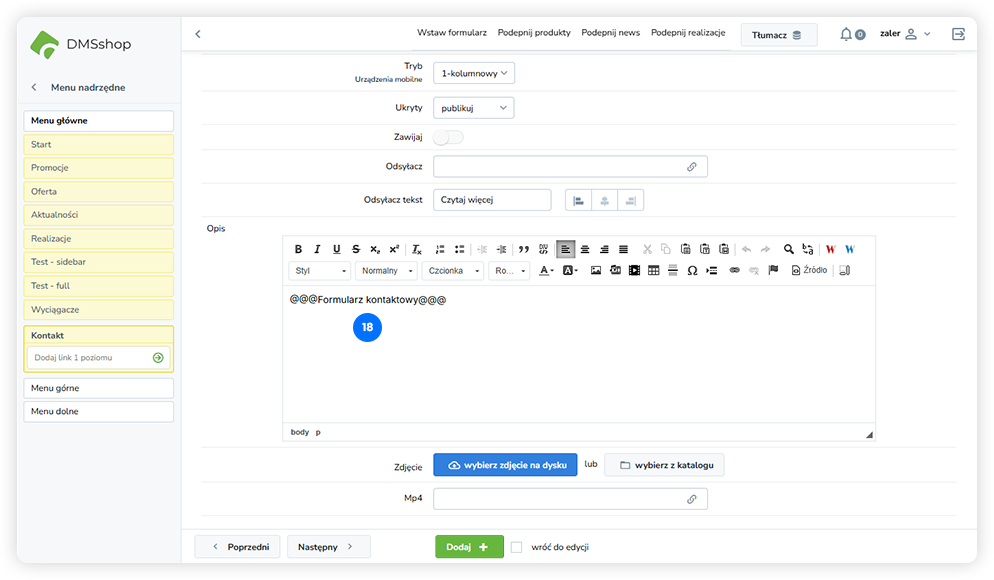This screenshot has width=994, height=580.
Task: Insert a table into the description
Action: [653, 271]
